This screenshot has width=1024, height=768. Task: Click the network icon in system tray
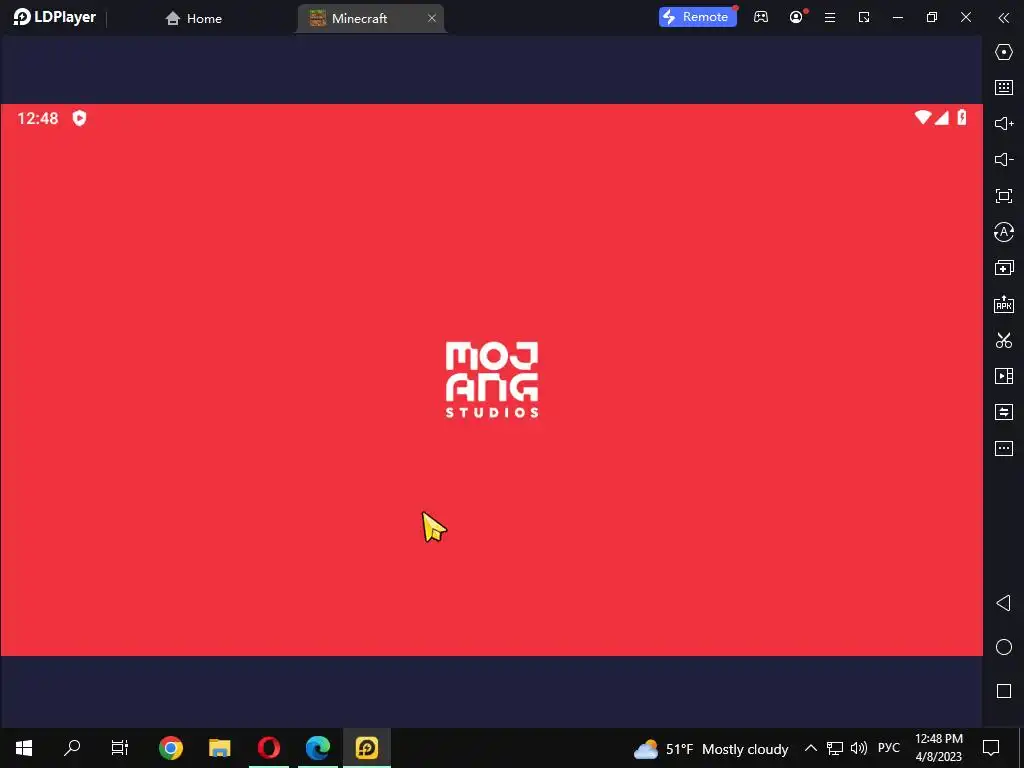click(835, 748)
